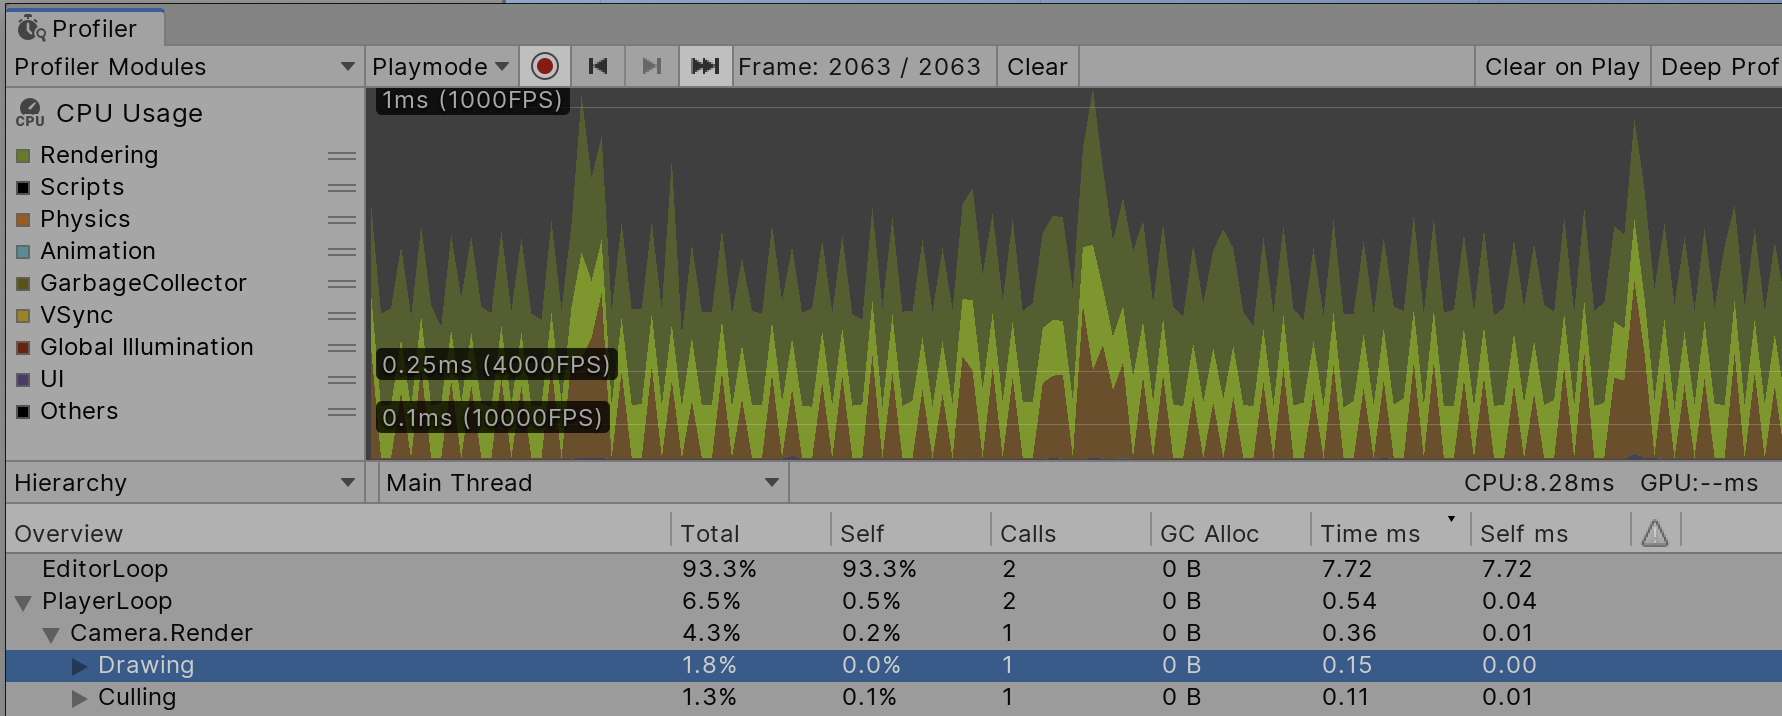Sort by the Time ms column header
Image resolution: width=1782 pixels, height=716 pixels.
(x=1370, y=534)
